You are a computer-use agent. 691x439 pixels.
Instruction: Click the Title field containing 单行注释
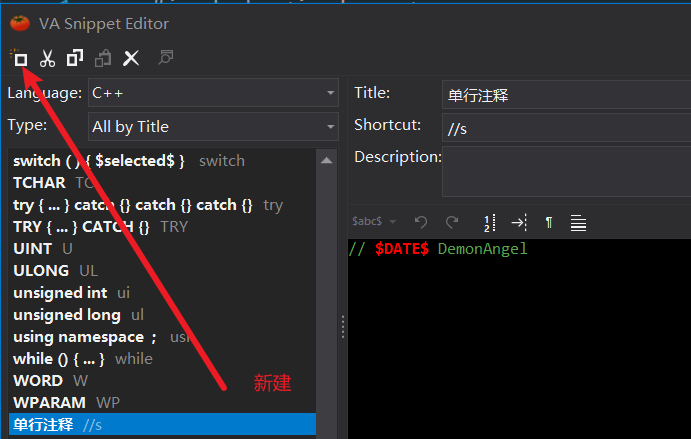tap(567, 95)
